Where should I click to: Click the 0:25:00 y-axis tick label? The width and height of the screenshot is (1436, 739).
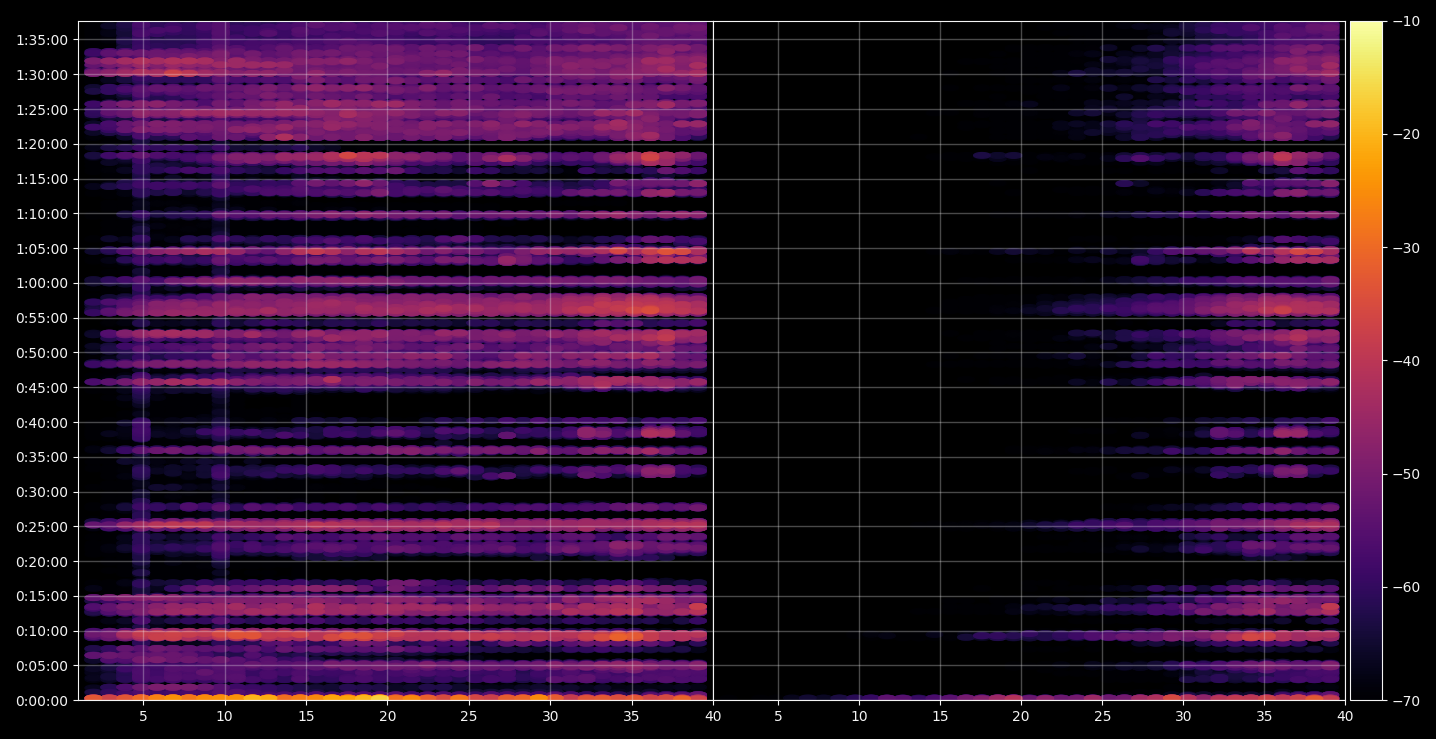click(42, 527)
